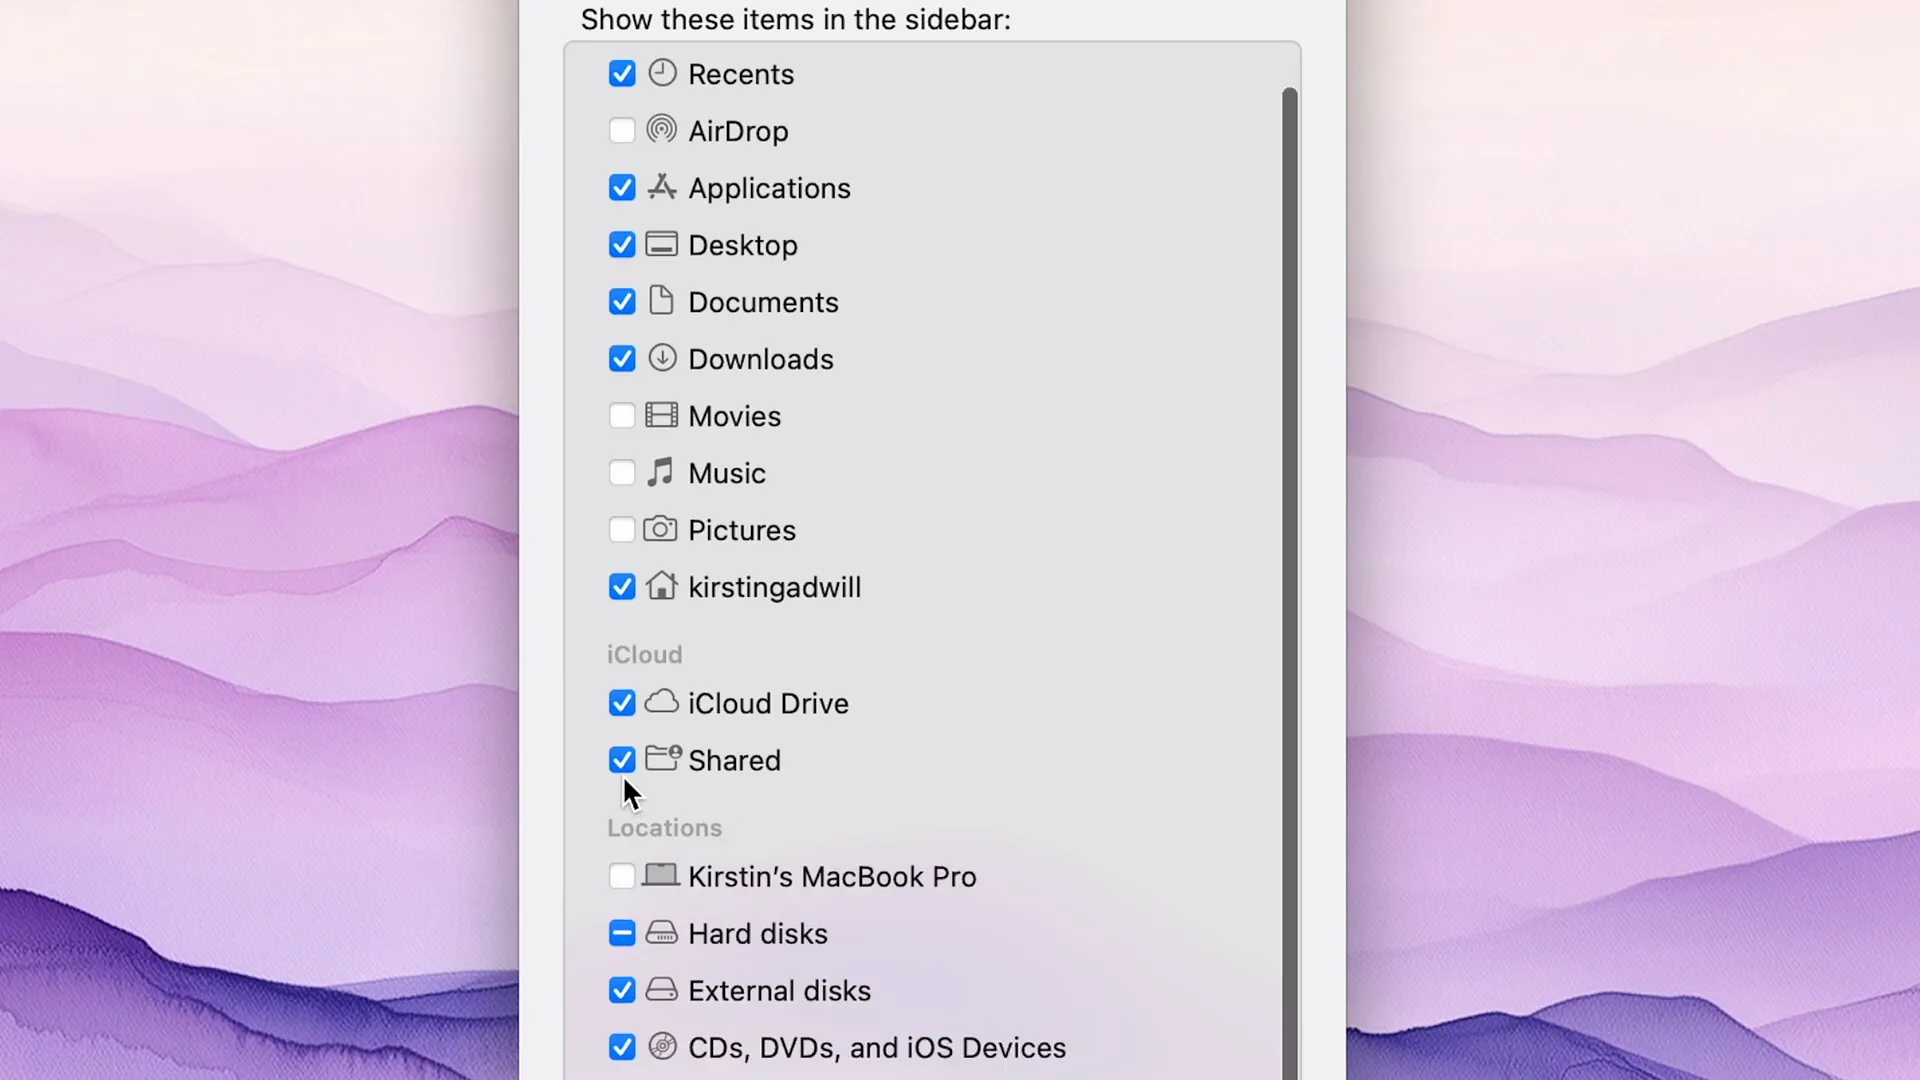This screenshot has width=1920, height=1080.
Task: Click the Pictures label text
Action: point(742,530)
